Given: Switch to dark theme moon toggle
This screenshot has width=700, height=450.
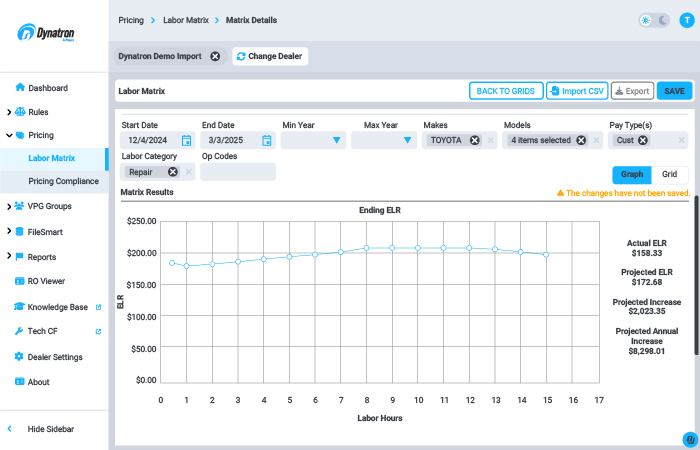Looking at the screenshot, I should click(663, 20).
